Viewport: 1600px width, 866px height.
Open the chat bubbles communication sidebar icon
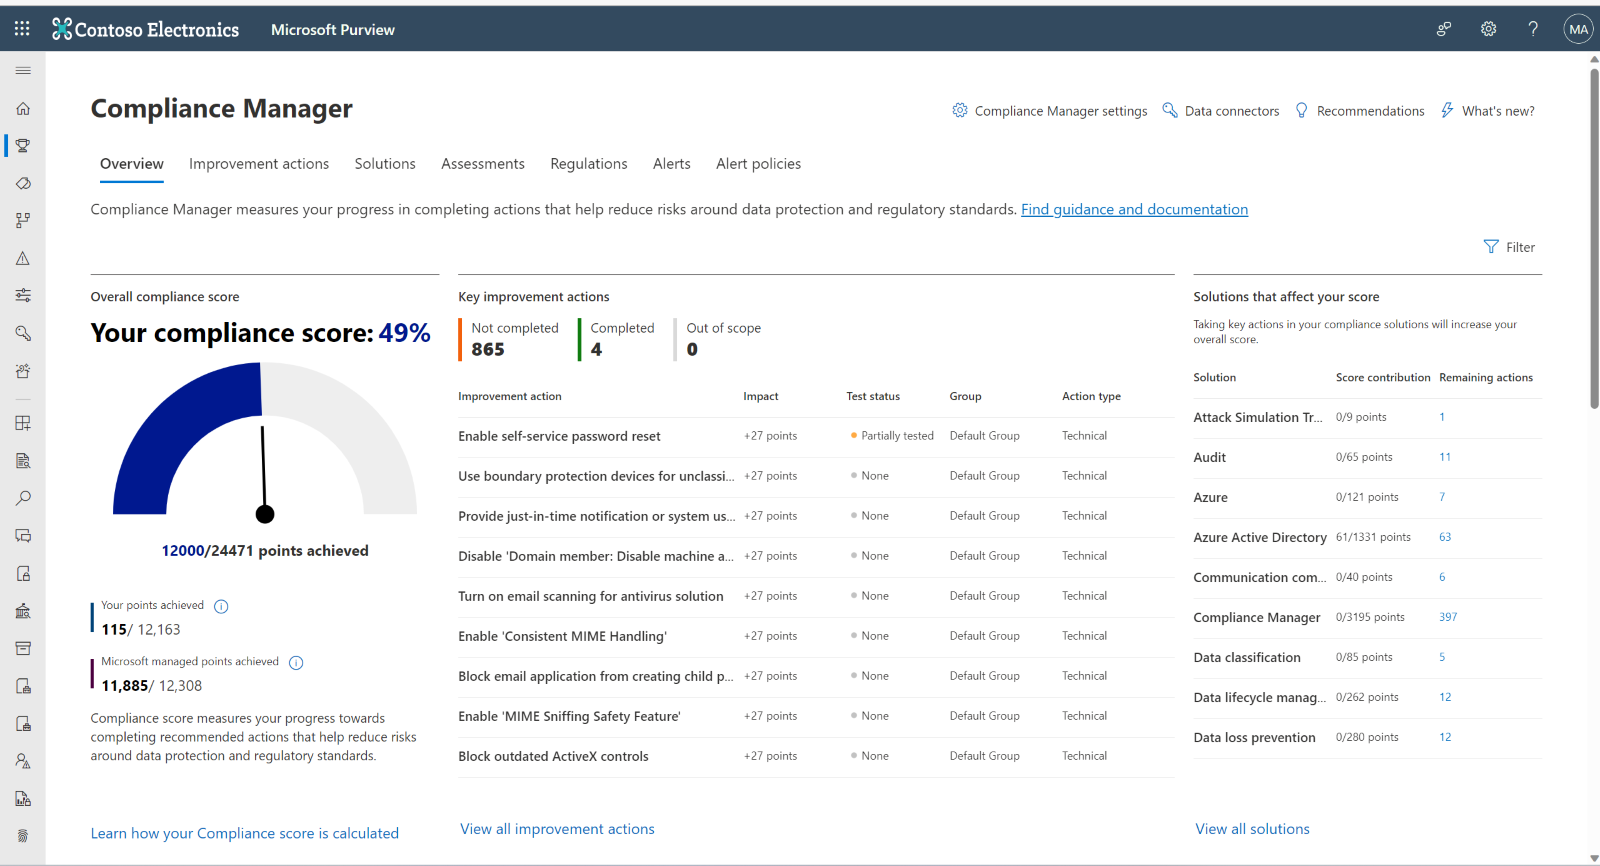click(23, 536)
